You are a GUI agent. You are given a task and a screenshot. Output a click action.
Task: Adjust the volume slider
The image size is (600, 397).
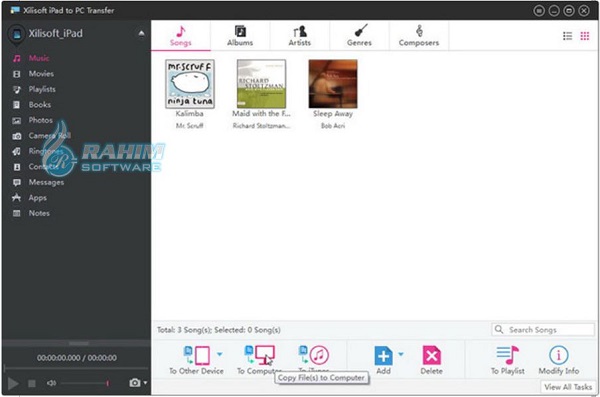(85, 383)
